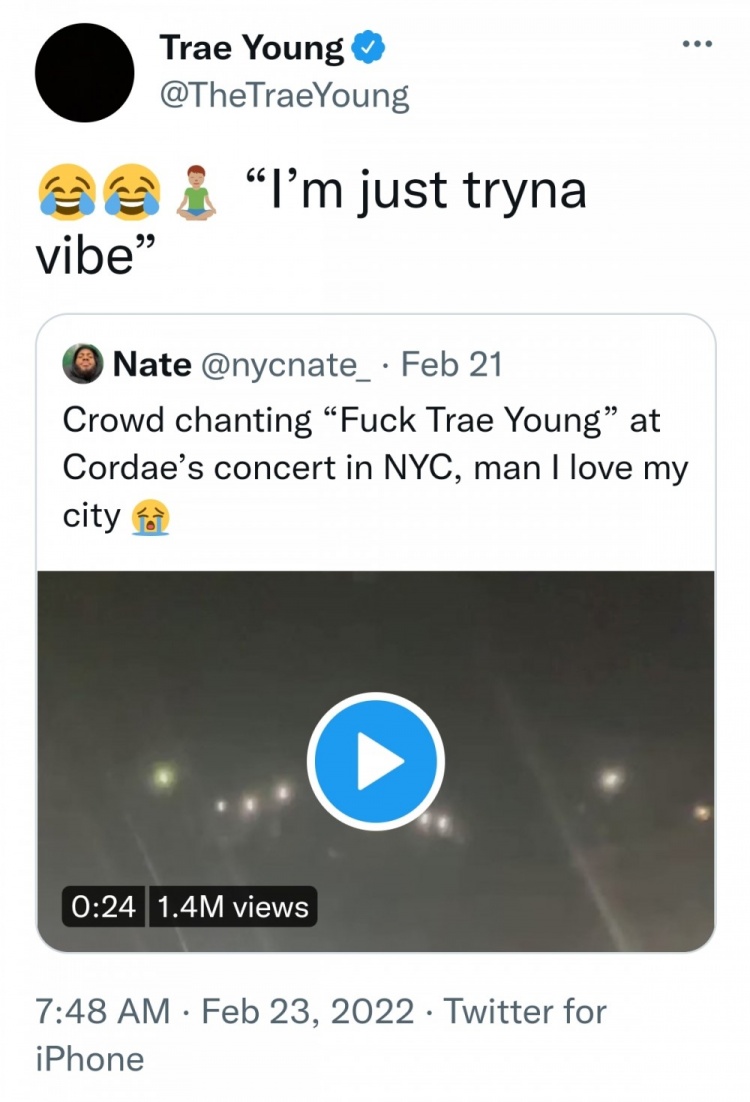
Task: Click the 0:24 video duration label
Action: click(104, 907)
